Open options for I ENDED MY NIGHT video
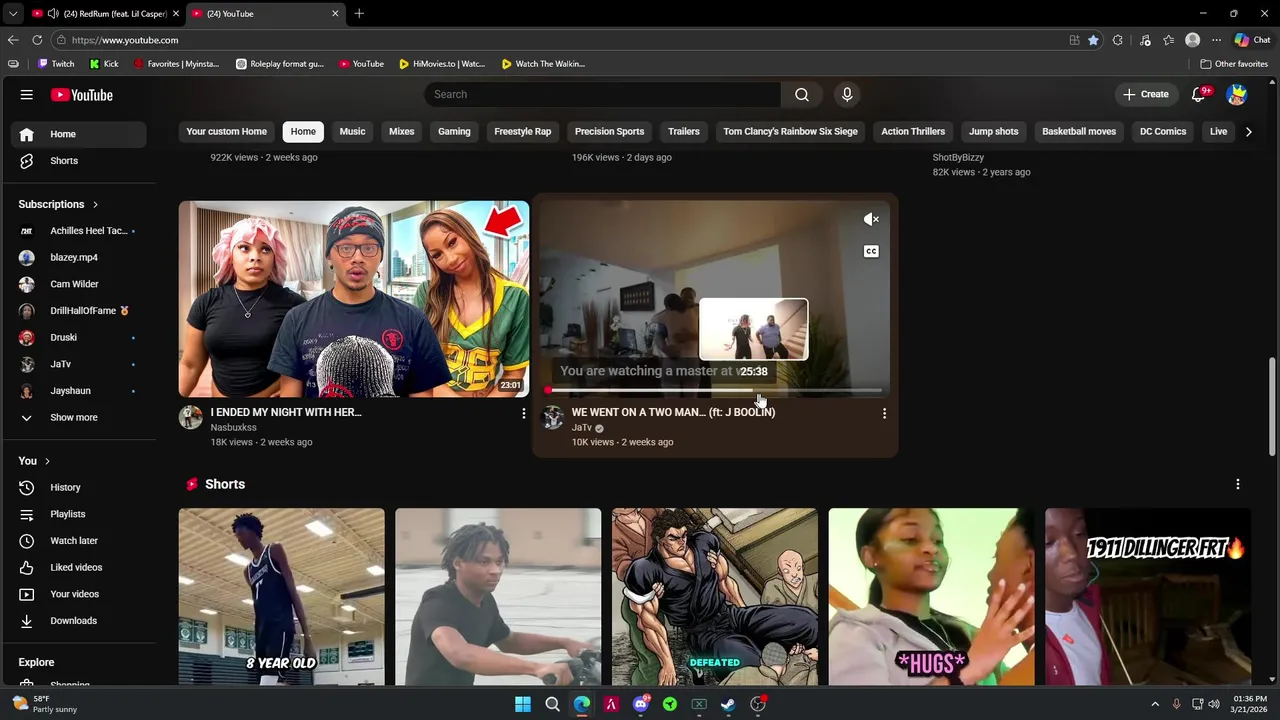This screenshot has height=720, width=1280. [523, 413]
